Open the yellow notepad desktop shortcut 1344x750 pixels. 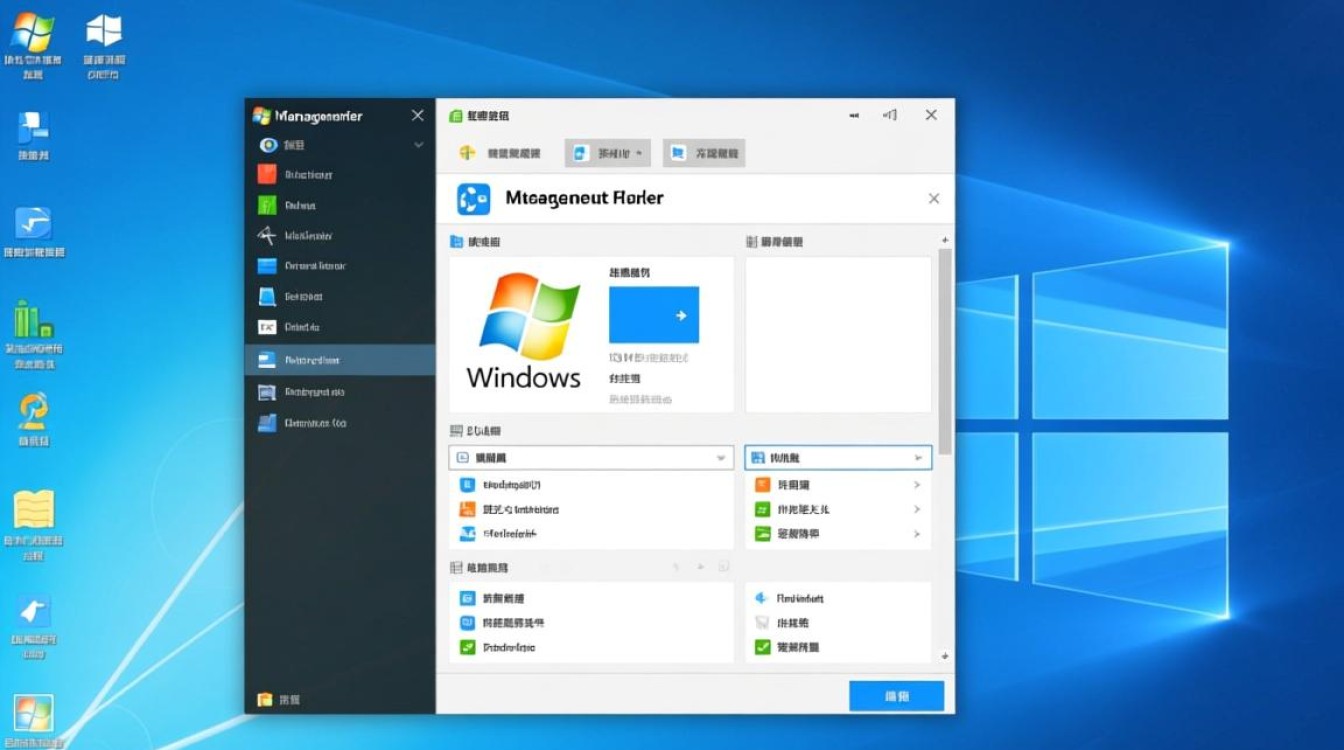tap(33, 510)
